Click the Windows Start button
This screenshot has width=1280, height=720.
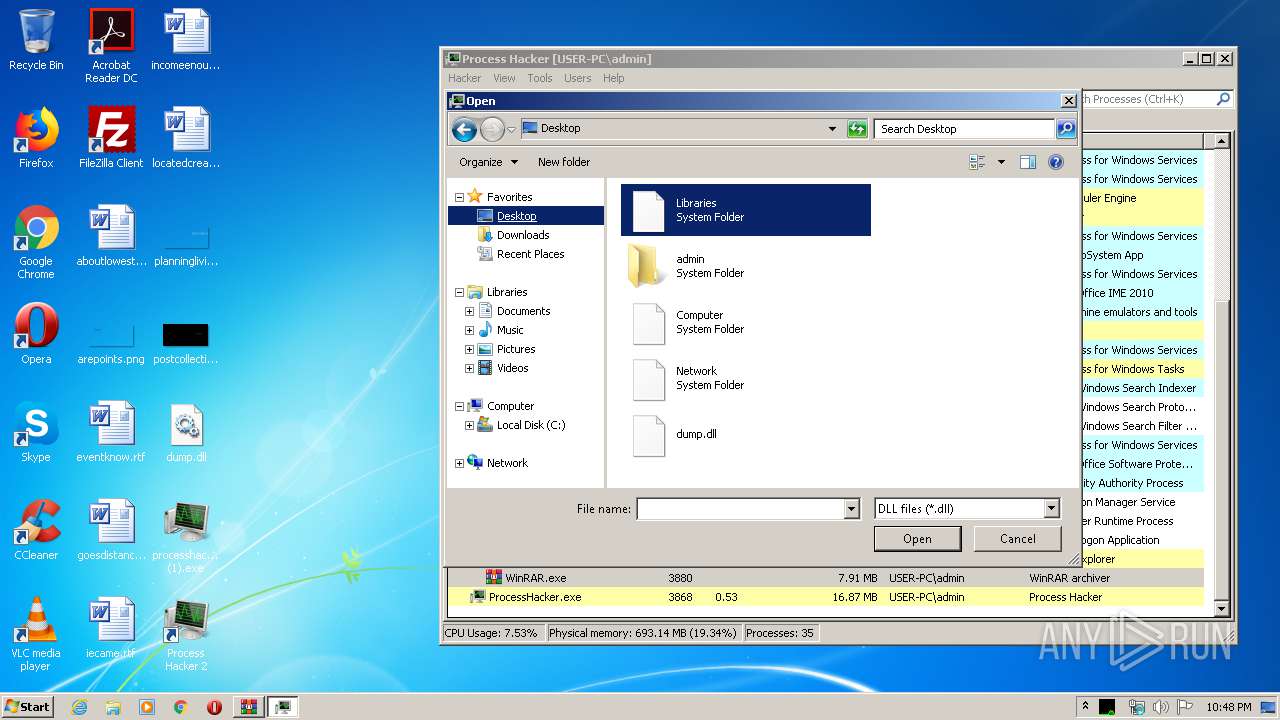(27, 706)
